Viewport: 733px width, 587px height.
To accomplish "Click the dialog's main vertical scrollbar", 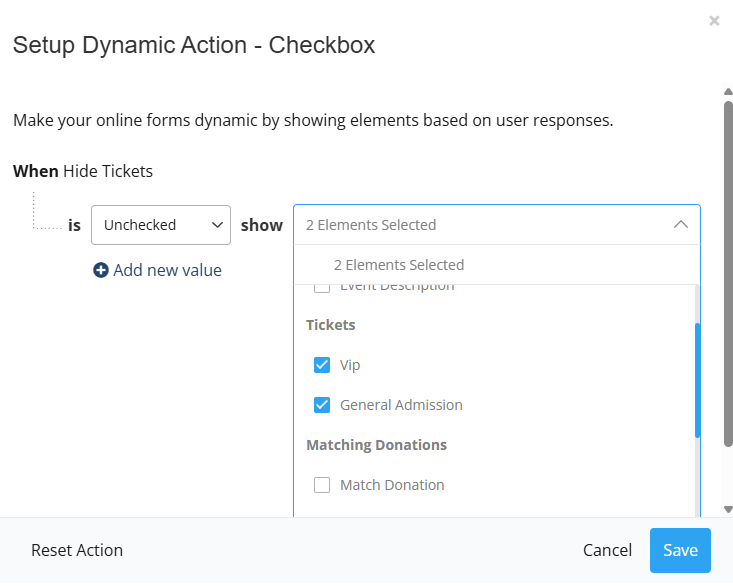I will pyautogui.click(x=728, y=270).
